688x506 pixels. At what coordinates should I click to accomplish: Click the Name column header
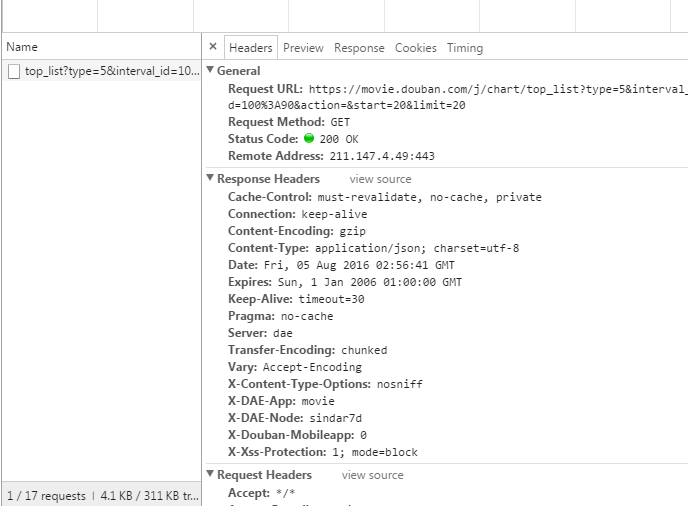tap(22, 47)
